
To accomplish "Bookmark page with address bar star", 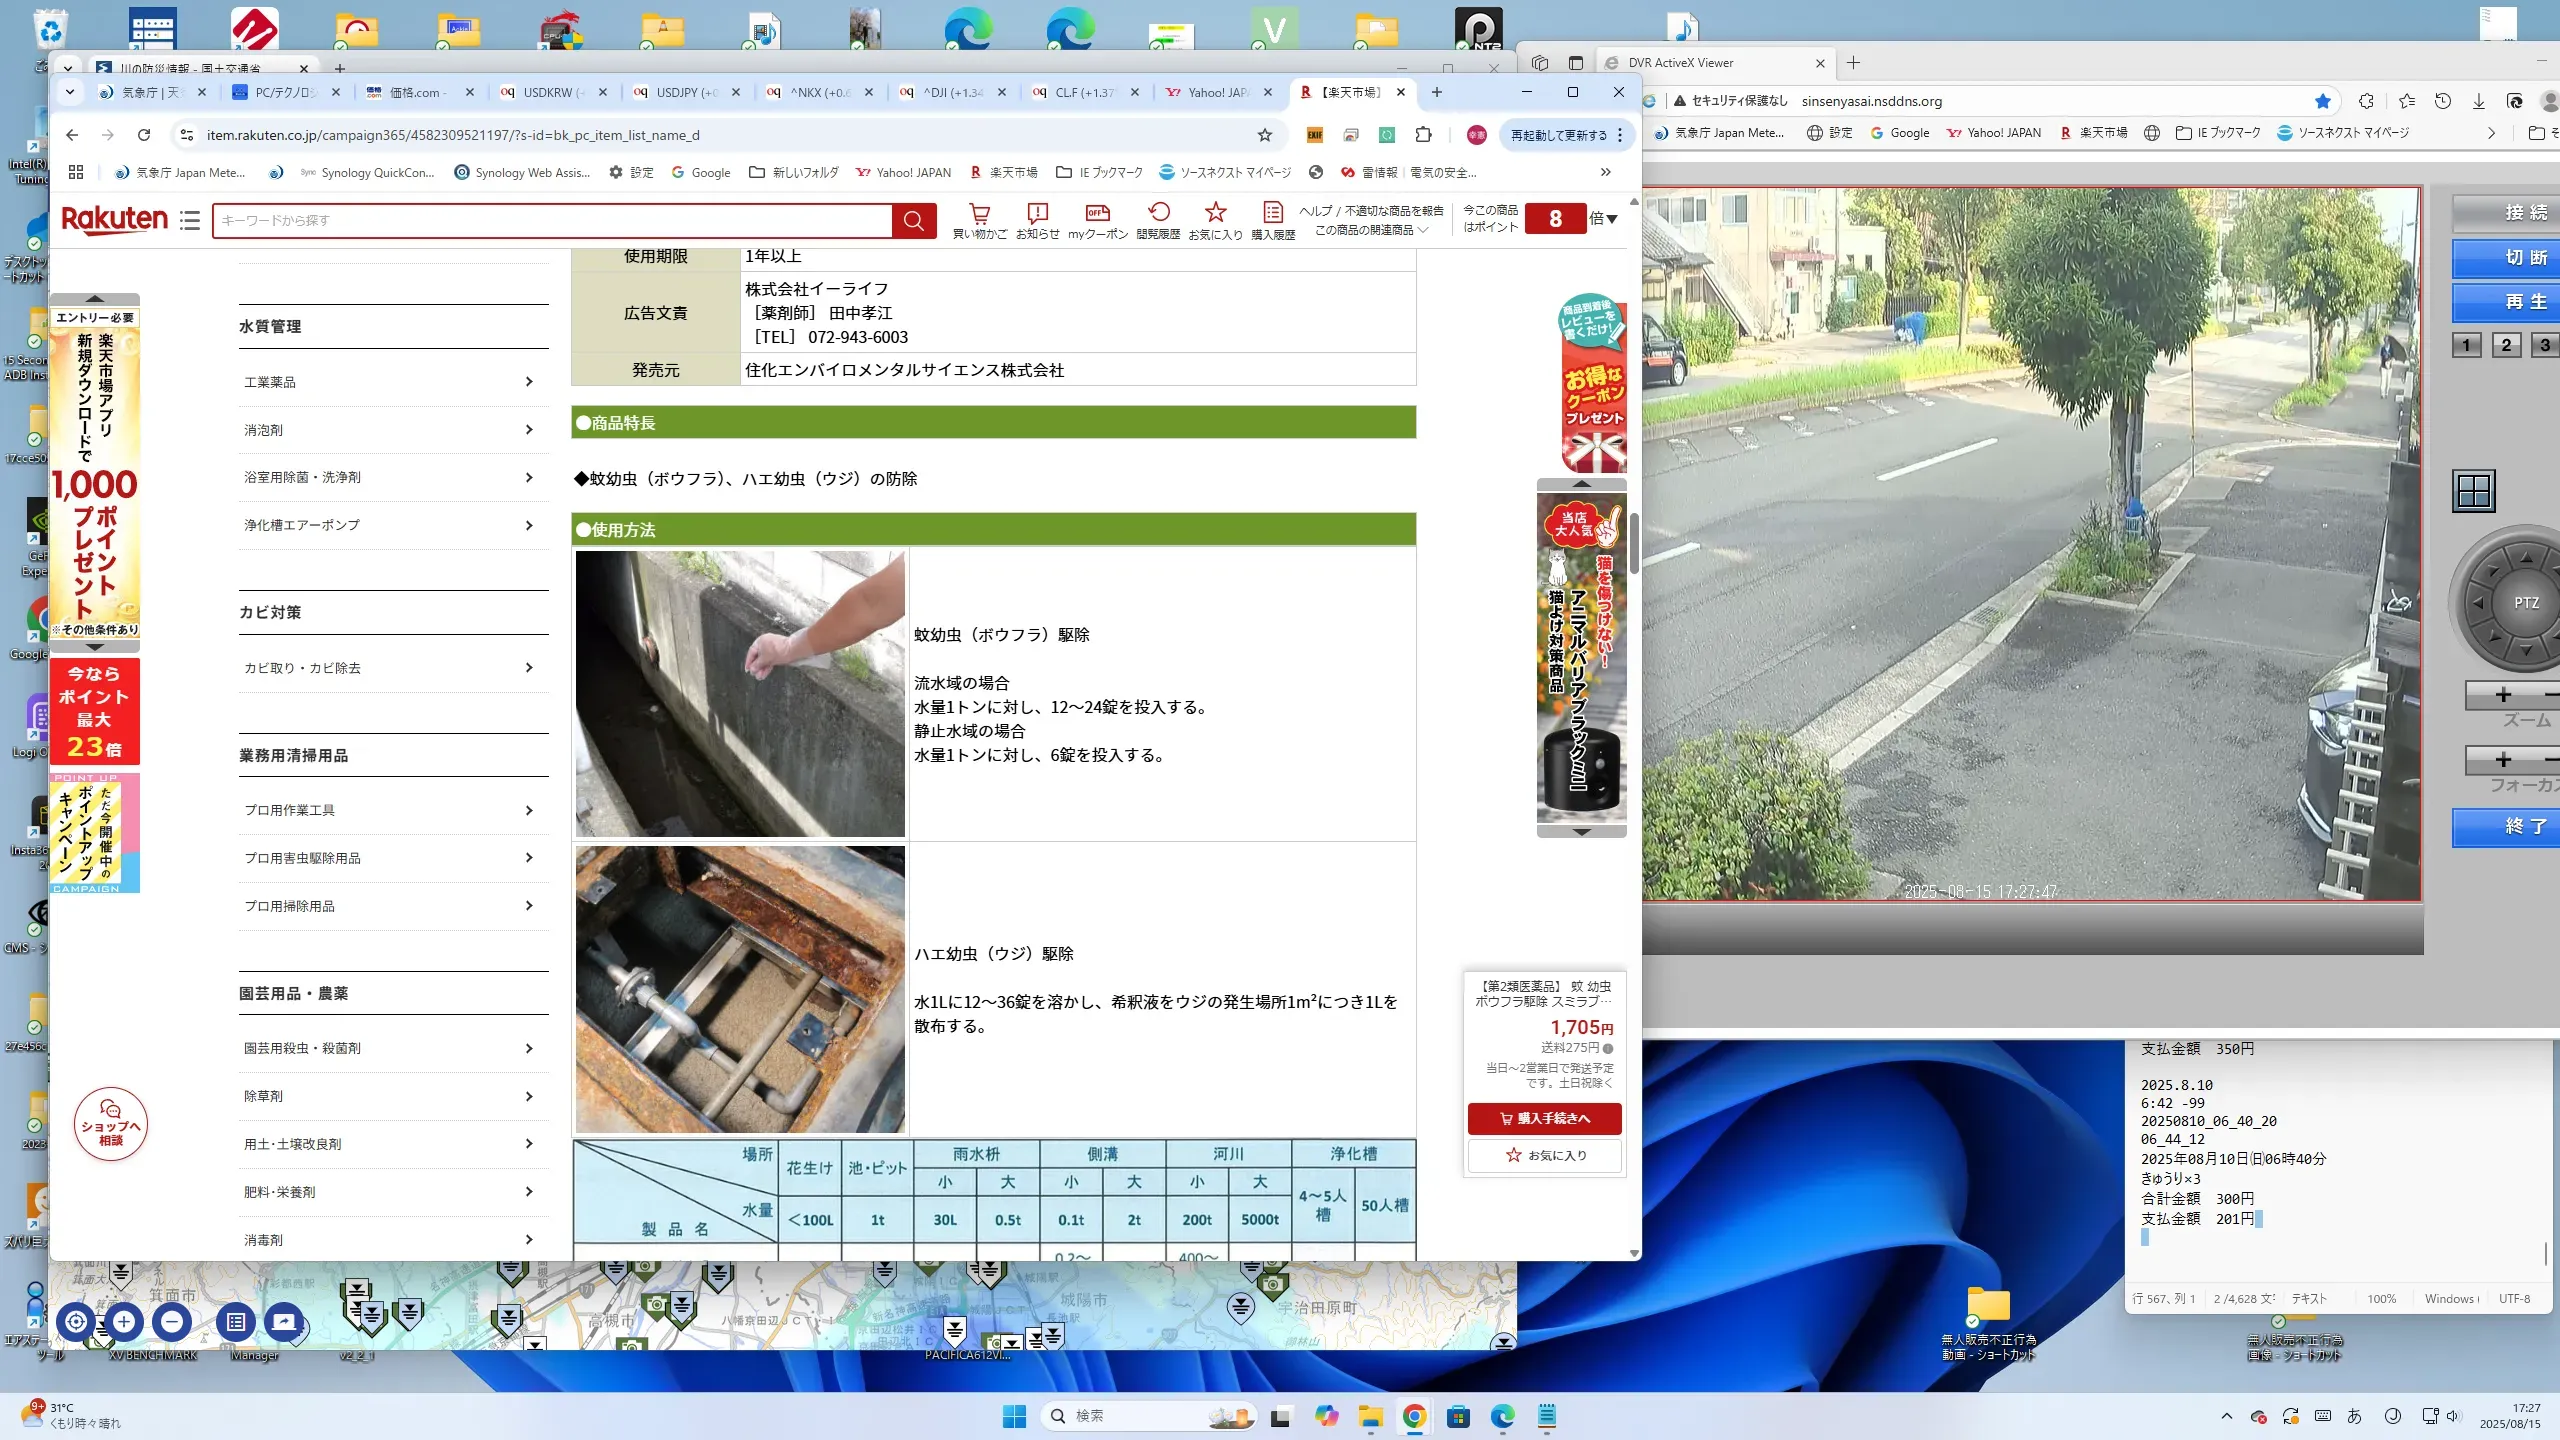I will coord(1265,135).
